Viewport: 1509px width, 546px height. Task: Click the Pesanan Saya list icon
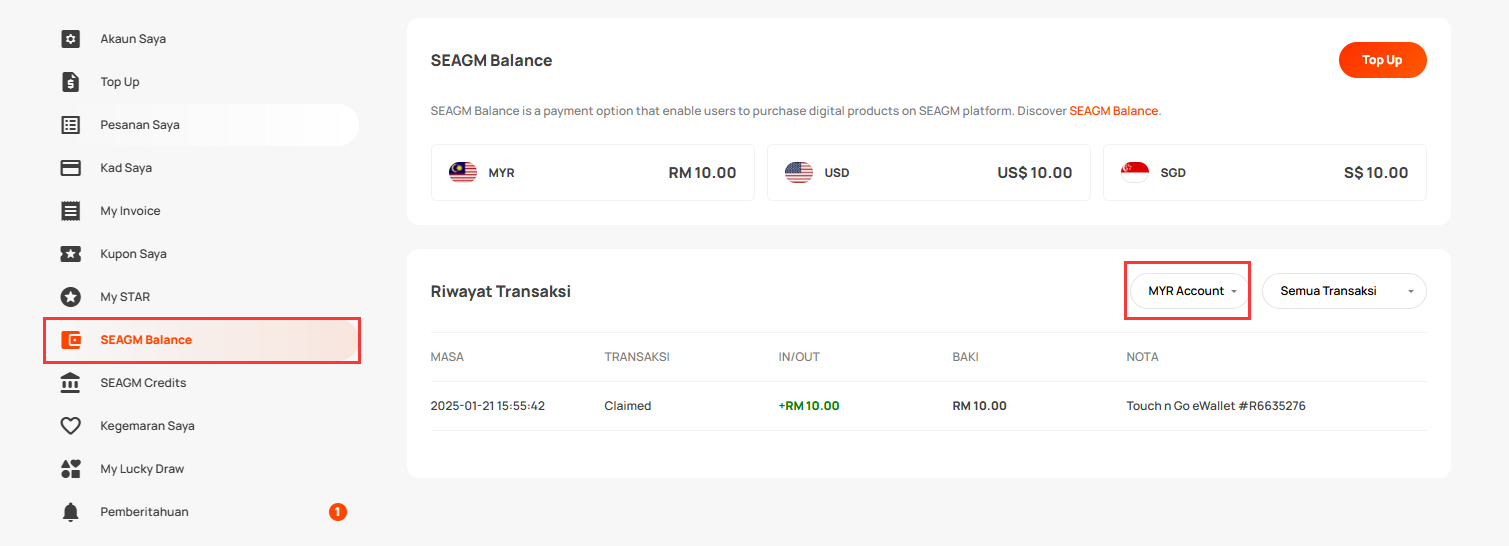click(x=70, y=125)
